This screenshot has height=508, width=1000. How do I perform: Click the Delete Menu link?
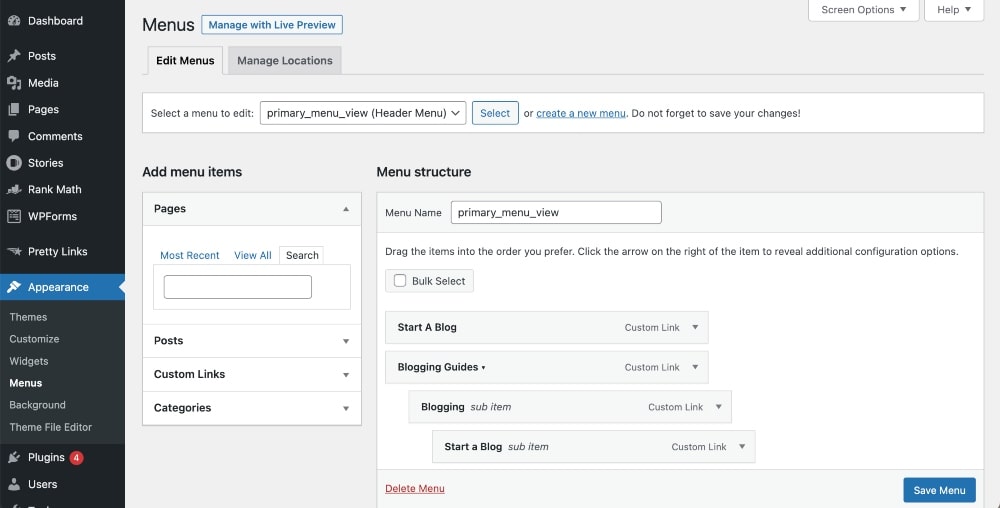coord(415,489)
